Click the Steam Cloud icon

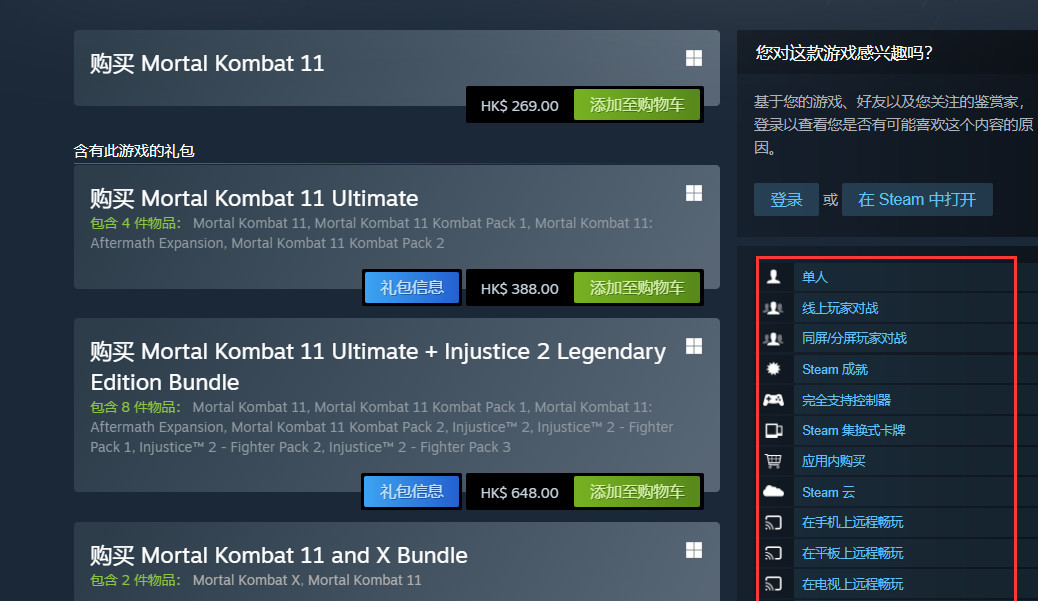(773, 492)
